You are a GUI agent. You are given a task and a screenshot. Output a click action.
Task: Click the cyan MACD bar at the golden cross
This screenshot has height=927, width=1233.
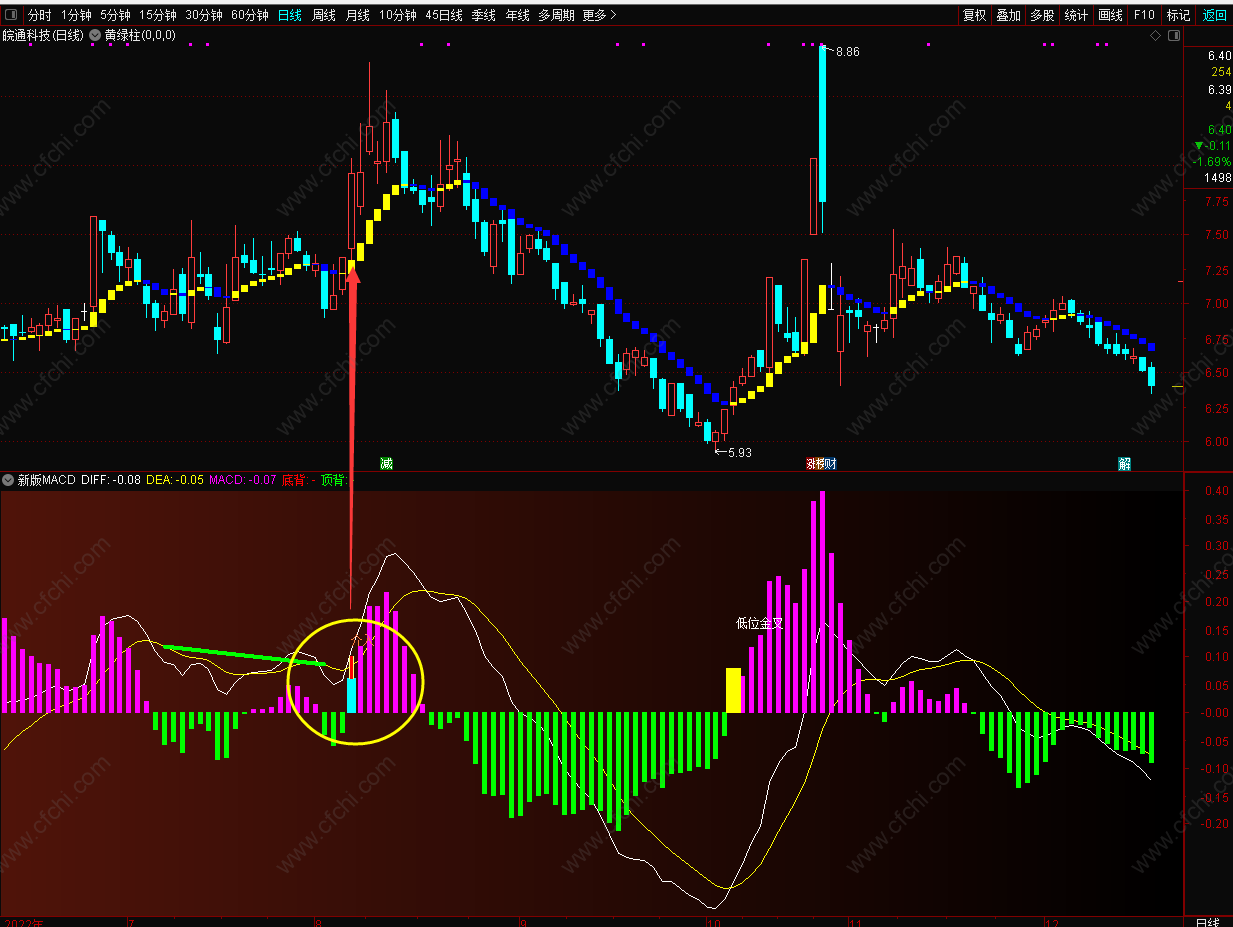point(351,696)
